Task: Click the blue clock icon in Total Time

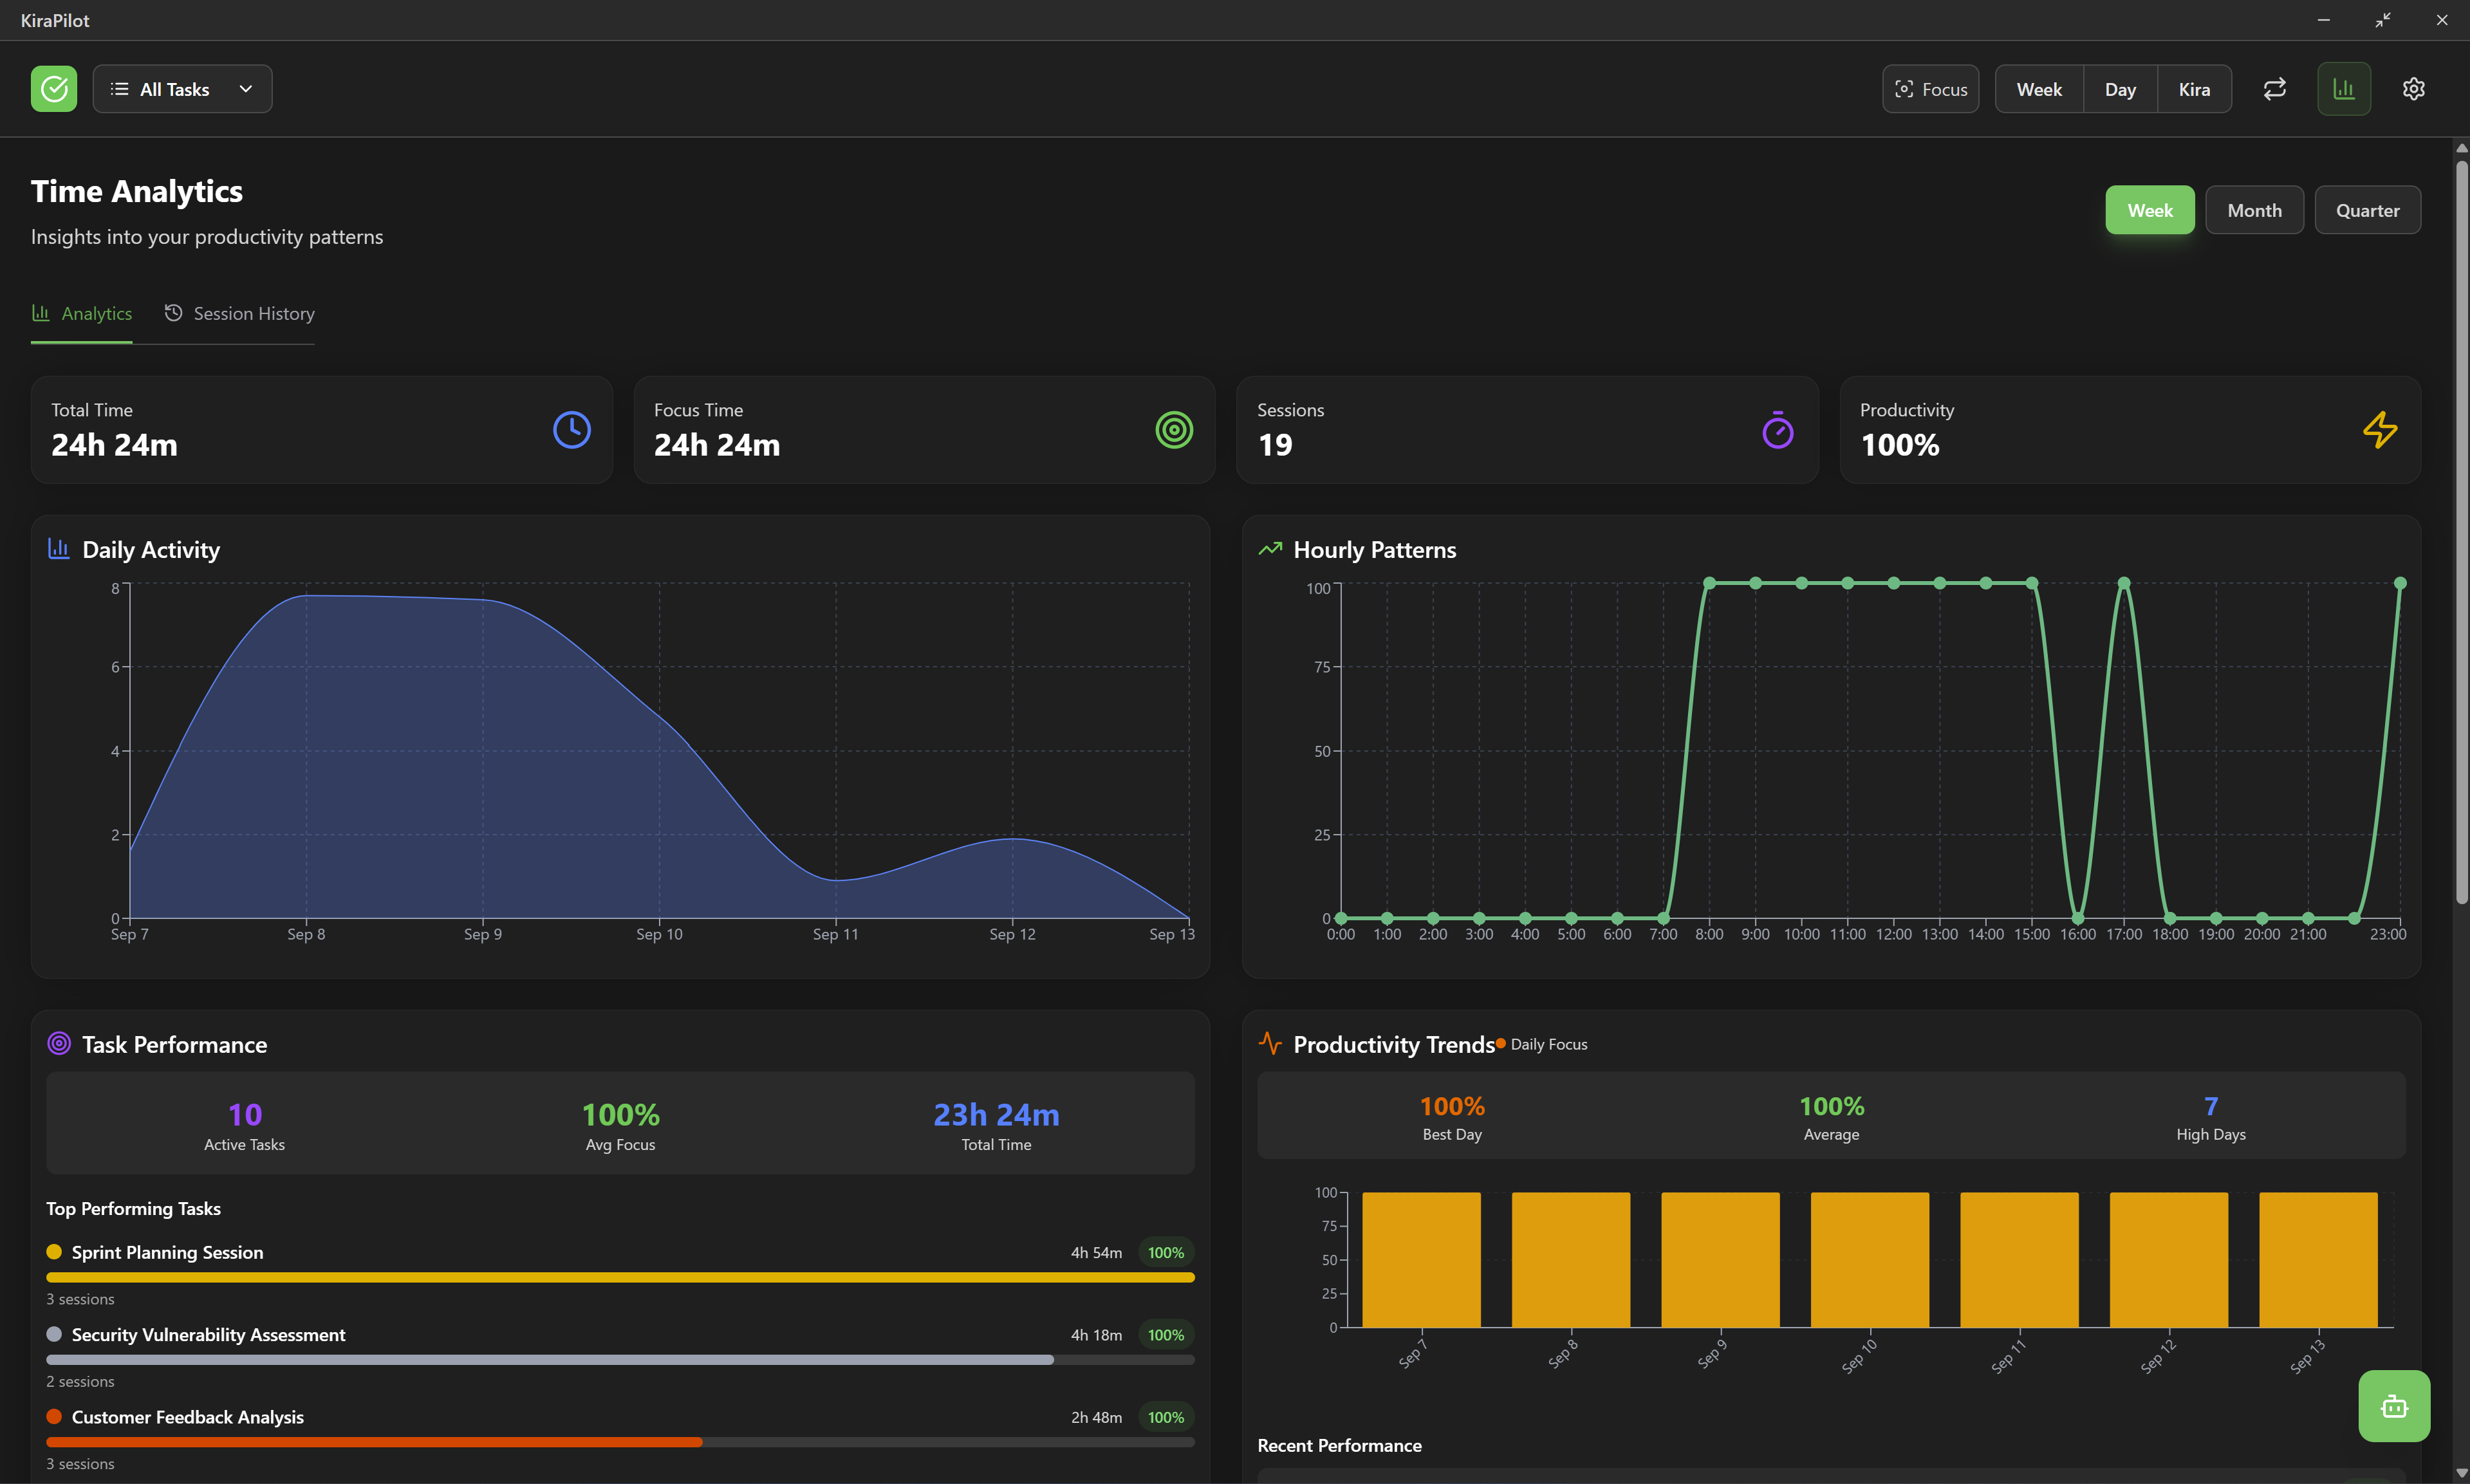Action: pyautogui.click(x=571, y=430)
